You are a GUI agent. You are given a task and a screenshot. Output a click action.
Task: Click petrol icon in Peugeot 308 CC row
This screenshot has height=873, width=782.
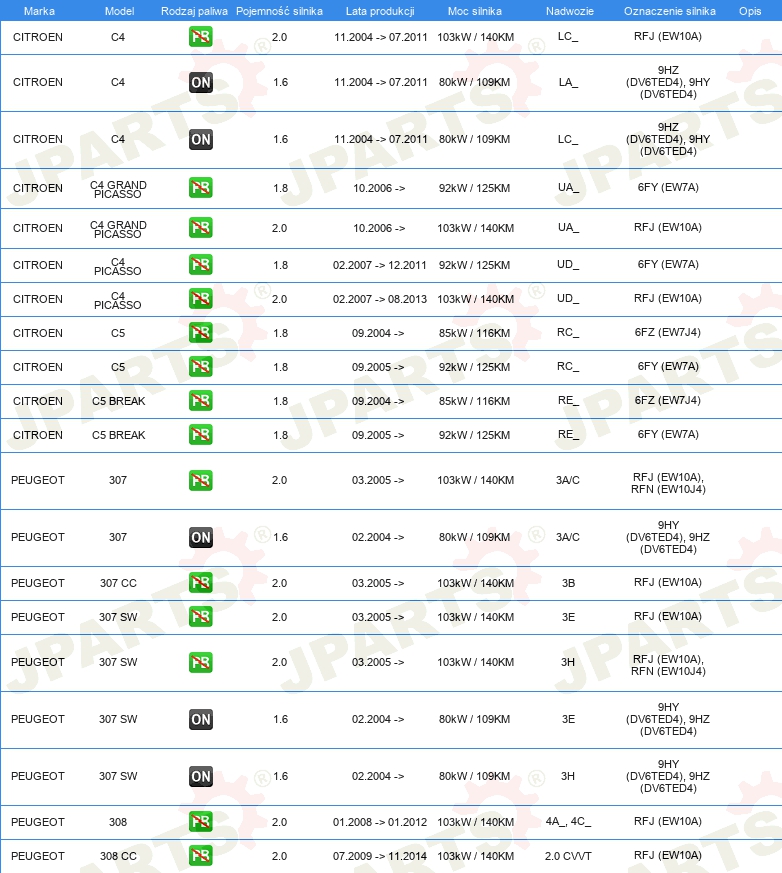[x=200, y=856]
